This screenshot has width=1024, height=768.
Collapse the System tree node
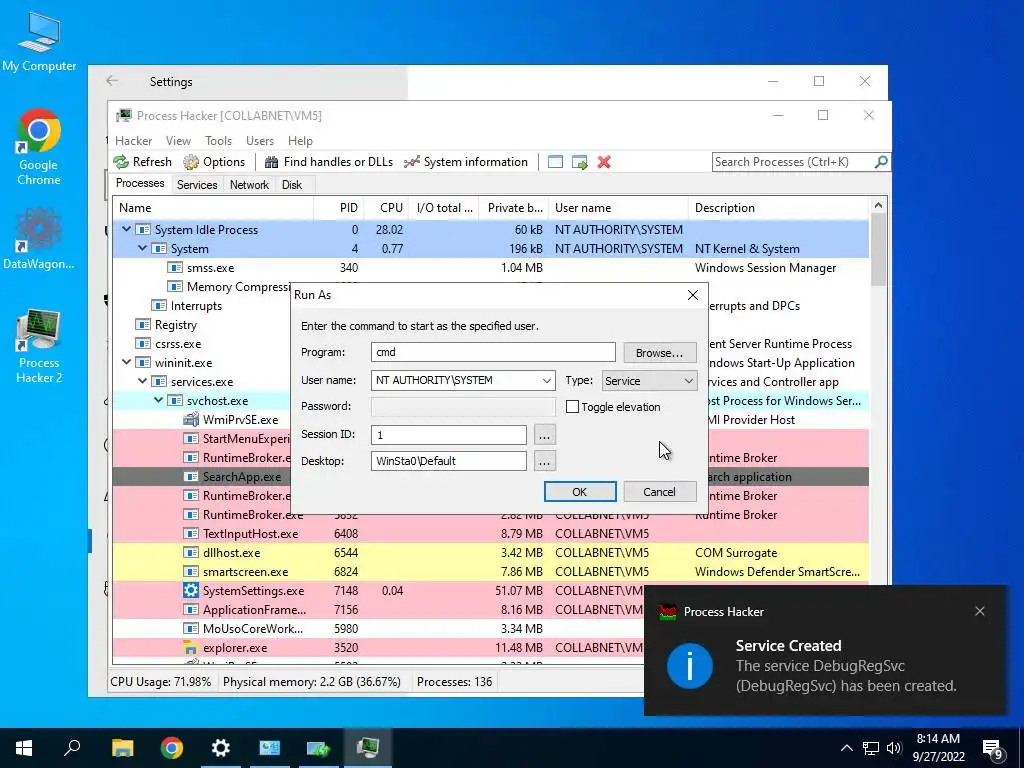tap(142, 249)
